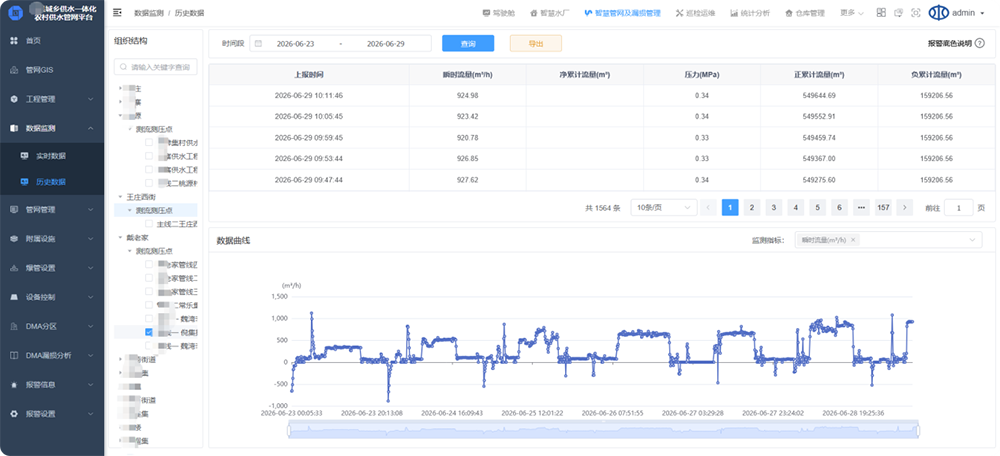Toggle fullscreen icon in header

coord(916,13)
